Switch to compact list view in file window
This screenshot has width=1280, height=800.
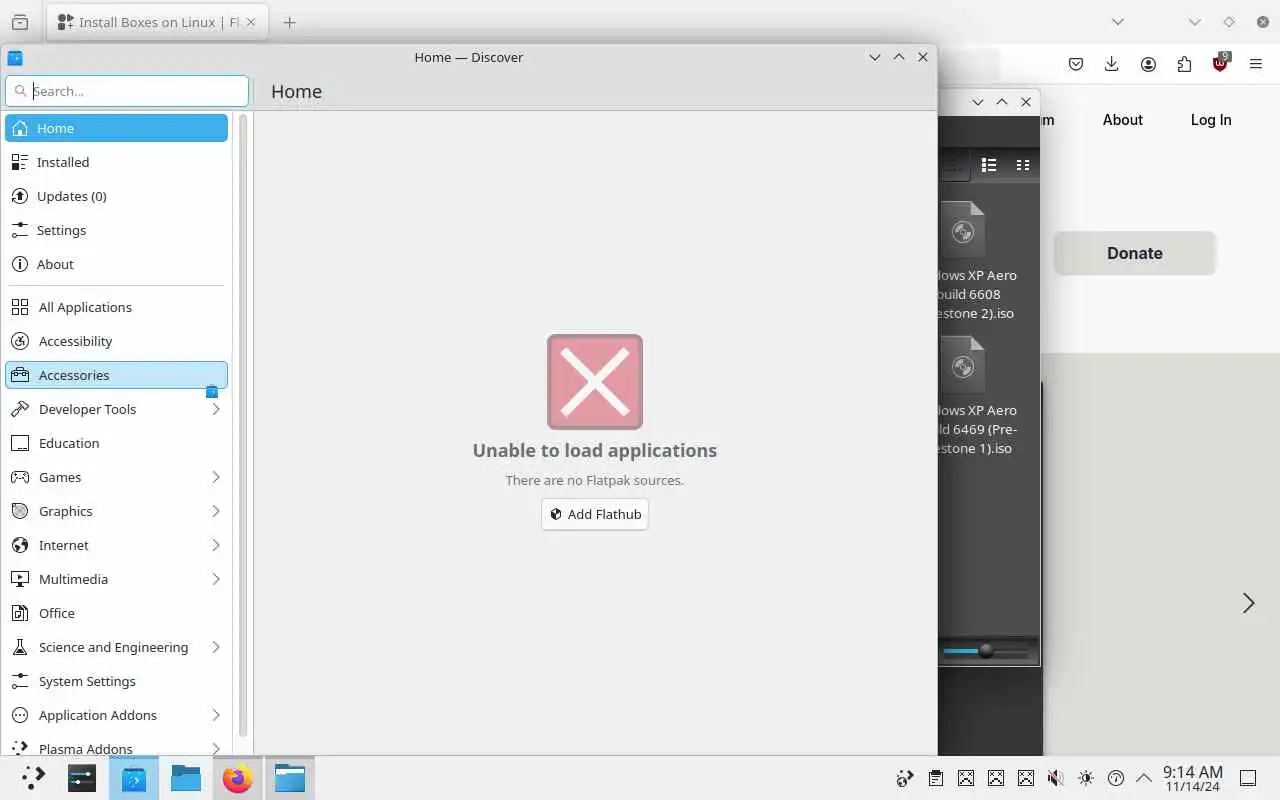click(x=1023, y=165)
